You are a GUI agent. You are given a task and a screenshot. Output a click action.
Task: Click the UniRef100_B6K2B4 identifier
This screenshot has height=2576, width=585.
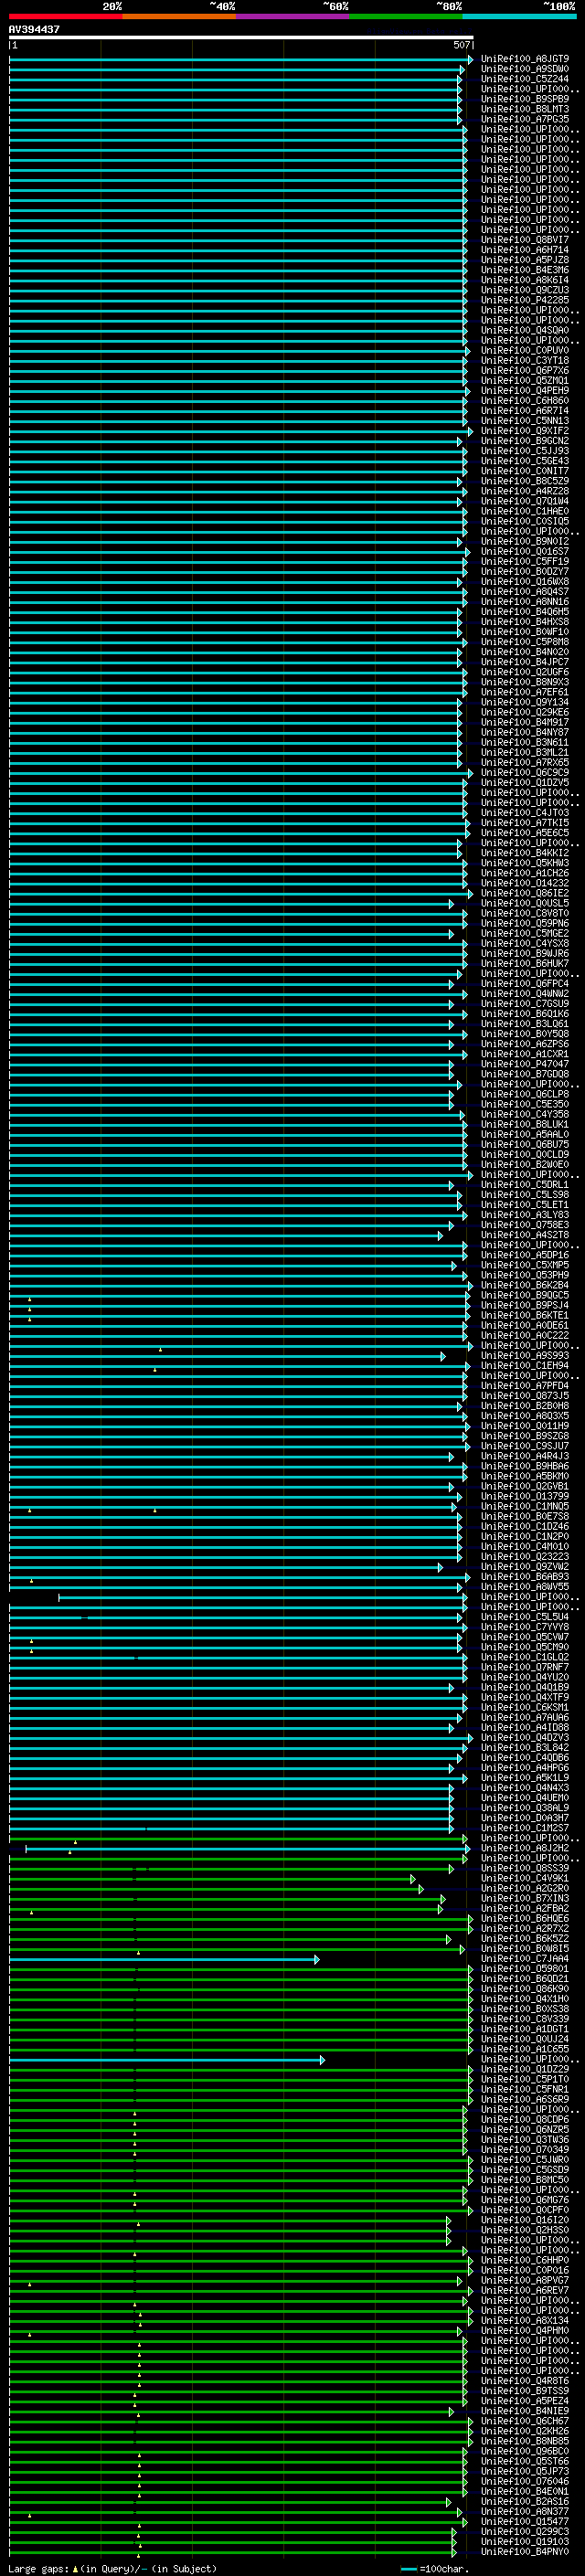point(525,1285)
